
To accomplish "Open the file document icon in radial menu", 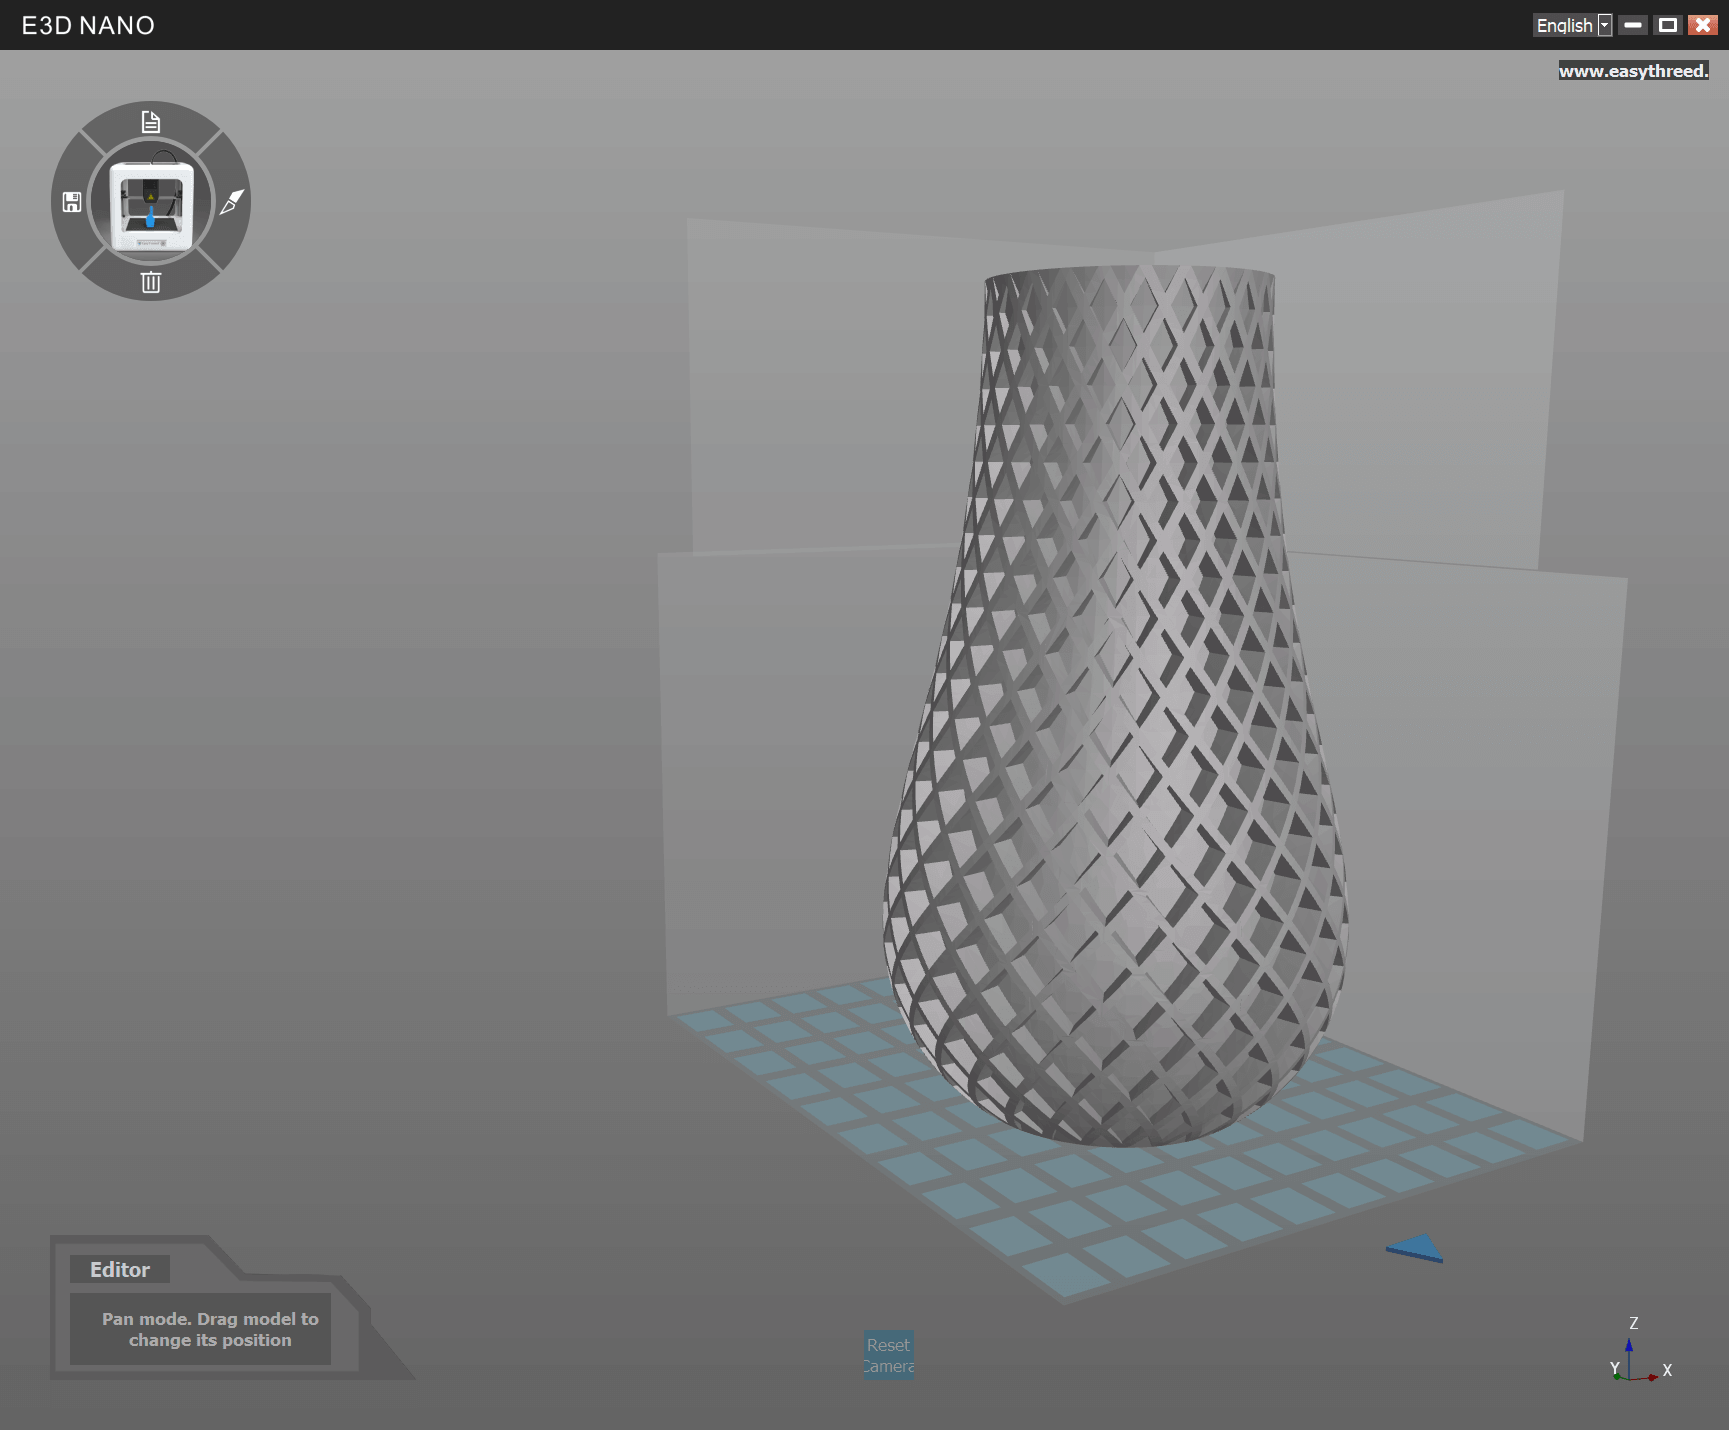I will pyautogui.click(x=151, y=122).
